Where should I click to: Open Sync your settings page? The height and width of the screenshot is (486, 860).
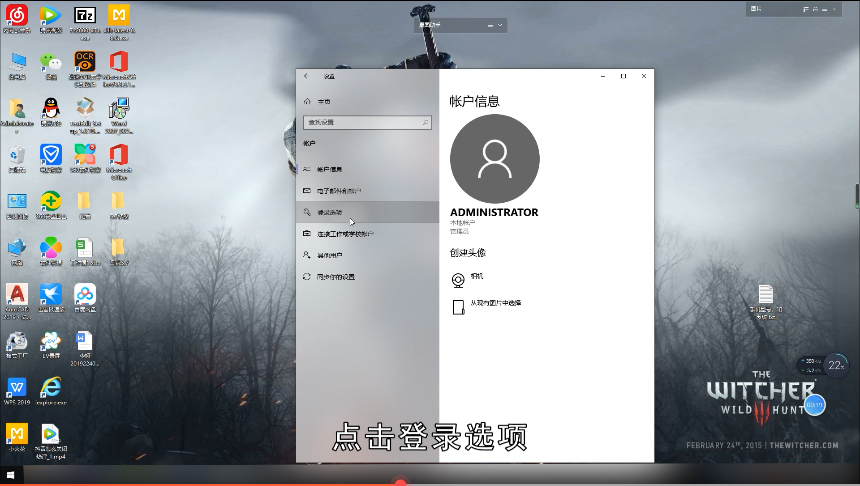point(367,276)
